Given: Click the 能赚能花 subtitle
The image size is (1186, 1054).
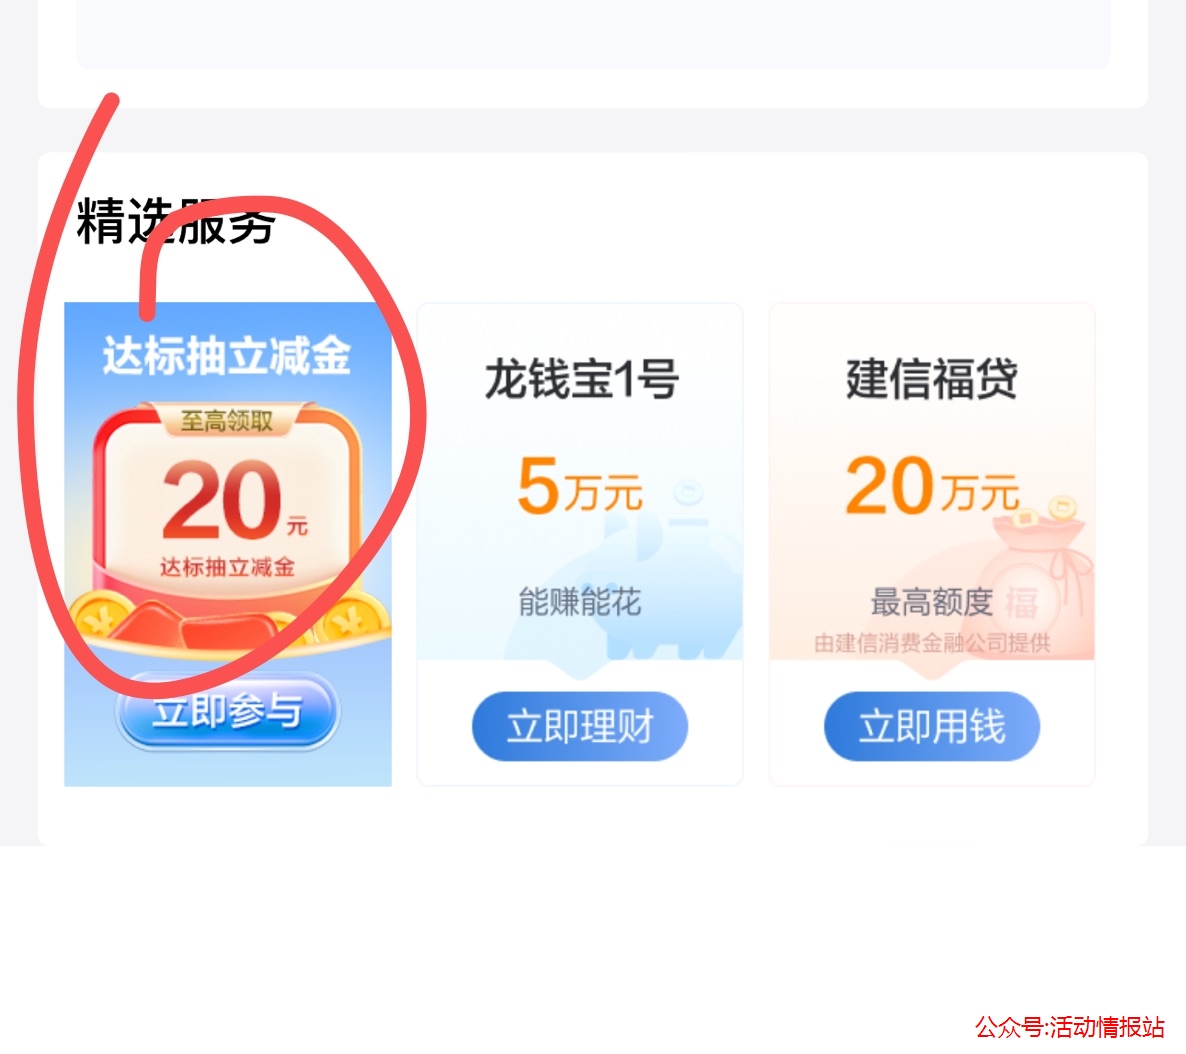Looking at the screenshot, I should pos(580,602).
